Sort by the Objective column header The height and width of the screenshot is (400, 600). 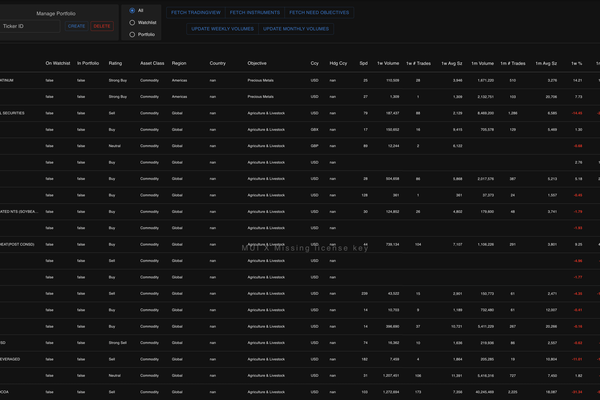[257, 62]
